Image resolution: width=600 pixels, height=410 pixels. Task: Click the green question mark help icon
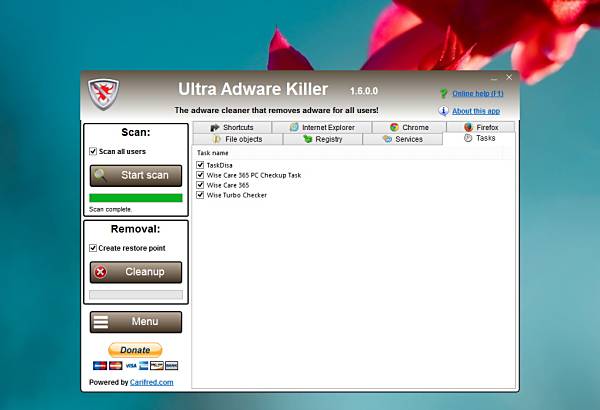[x=443, y=93]
